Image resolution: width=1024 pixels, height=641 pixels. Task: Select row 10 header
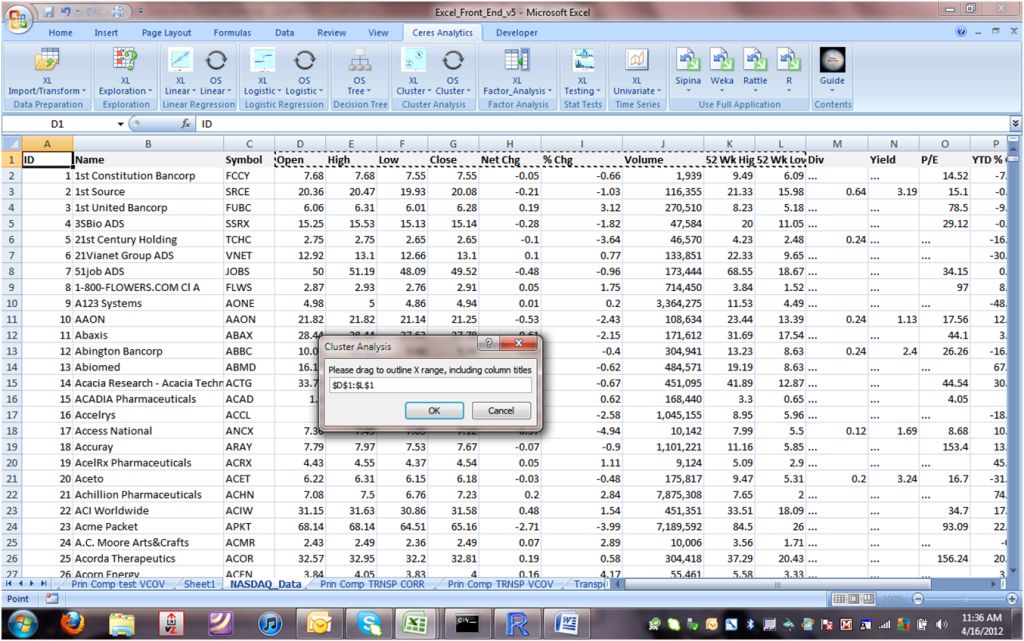(12, 303)
